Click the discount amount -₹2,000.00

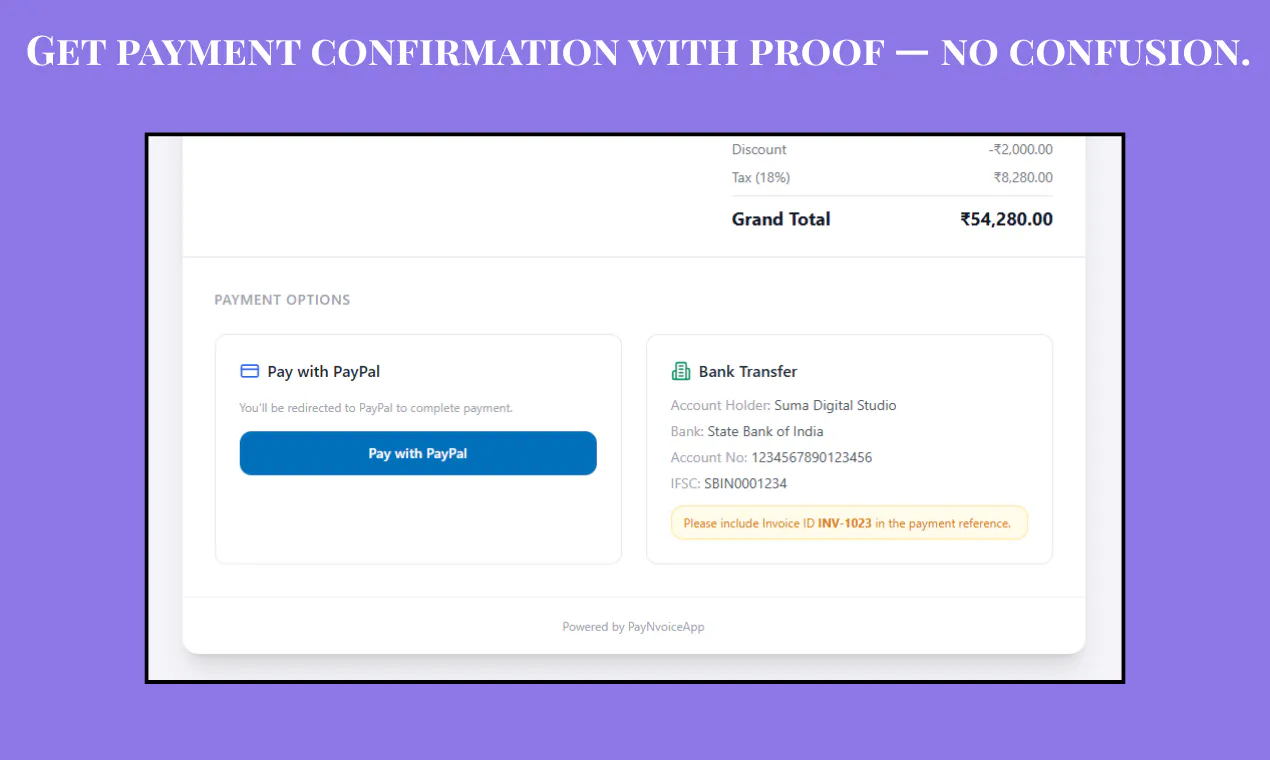(x=1020, y=149)
